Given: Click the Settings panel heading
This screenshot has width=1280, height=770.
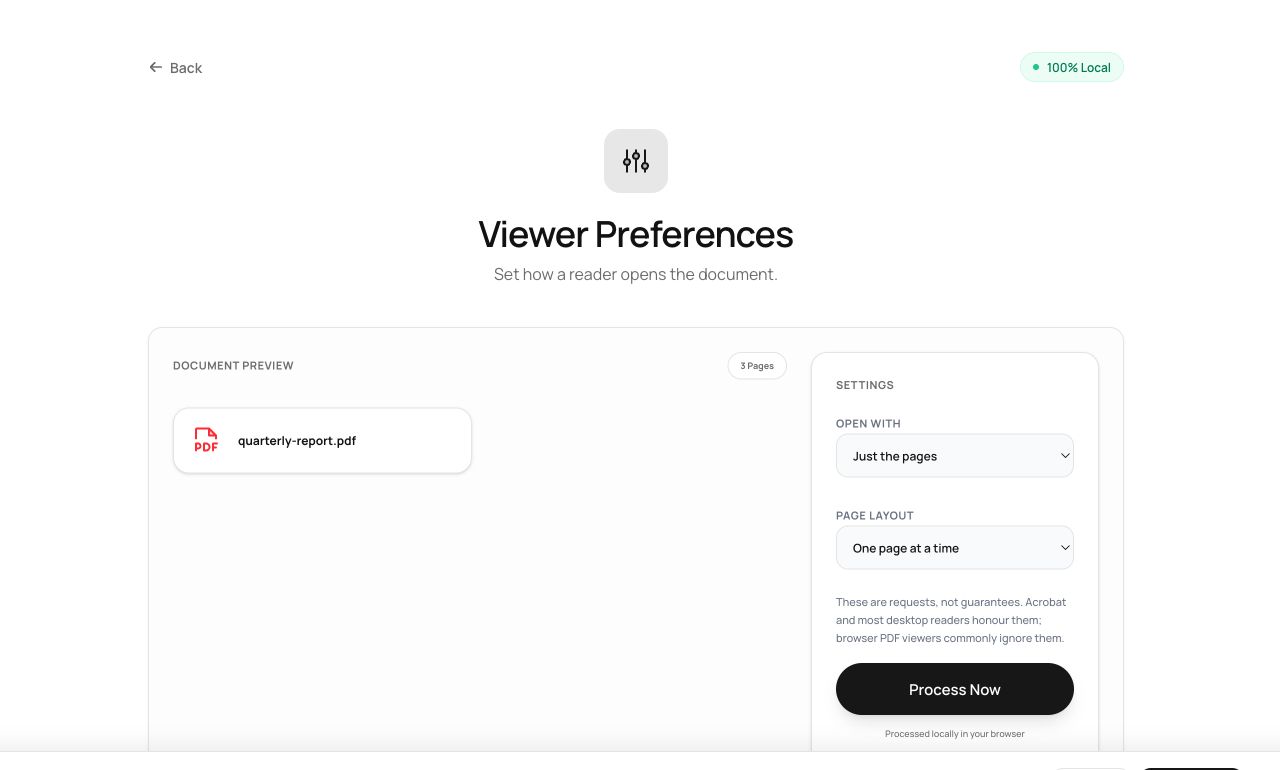Looking at the screenshot, I should (x=865, y=385).
